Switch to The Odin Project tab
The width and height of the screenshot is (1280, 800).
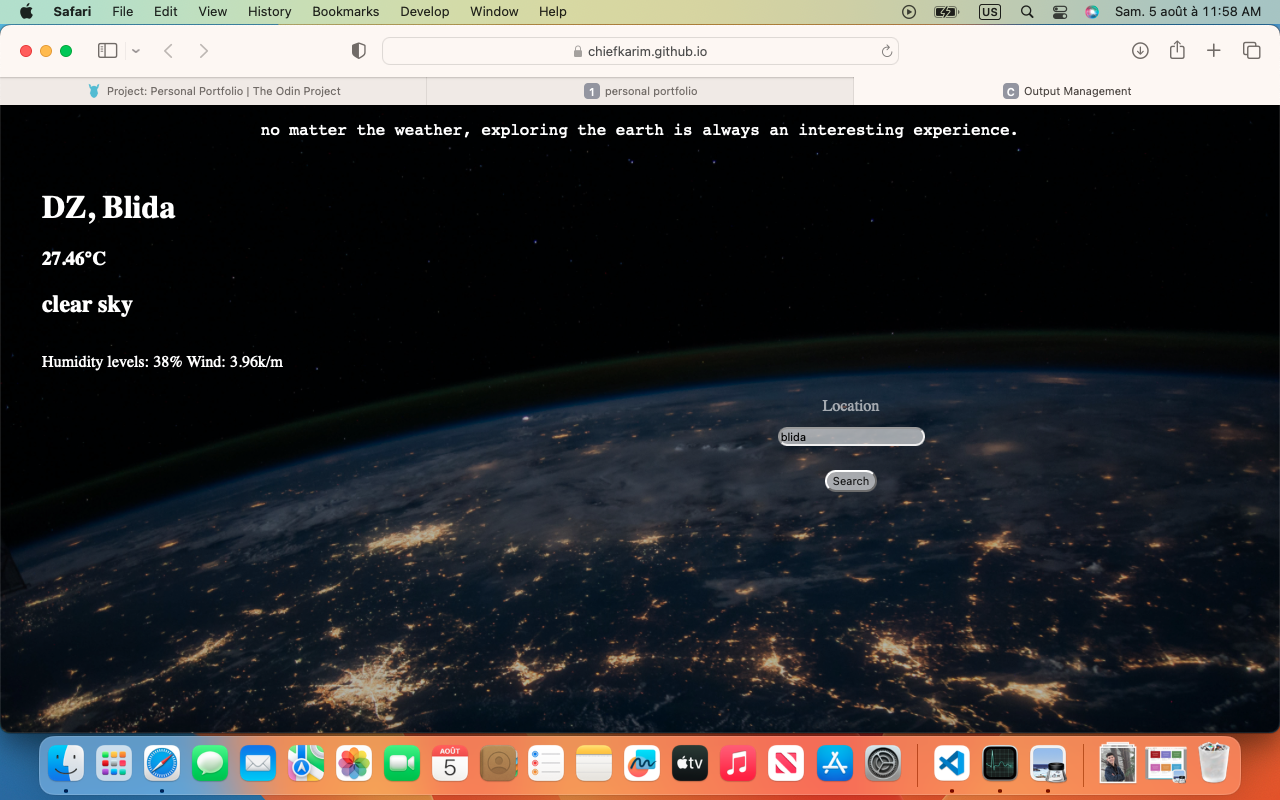point(213,91)
